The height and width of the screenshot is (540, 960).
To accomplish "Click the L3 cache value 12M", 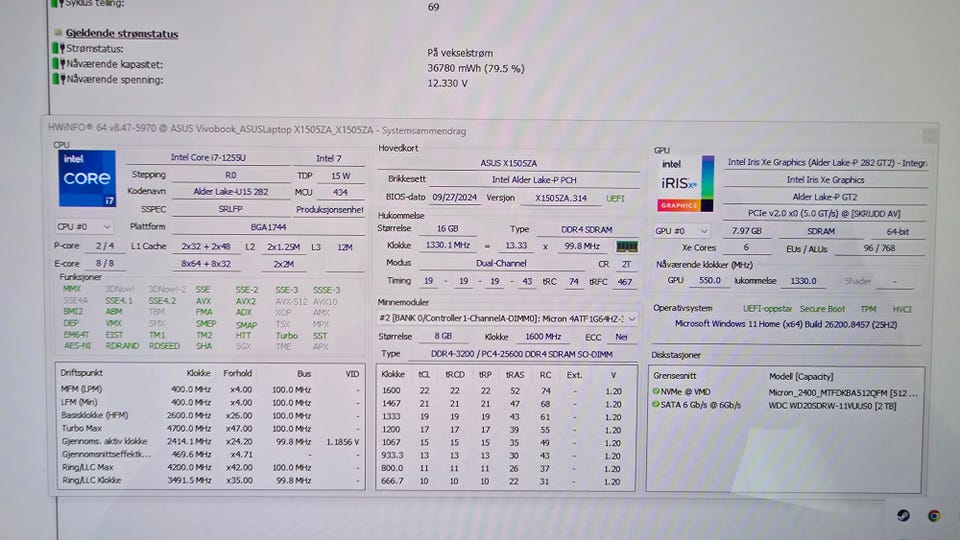I will 345,247.
